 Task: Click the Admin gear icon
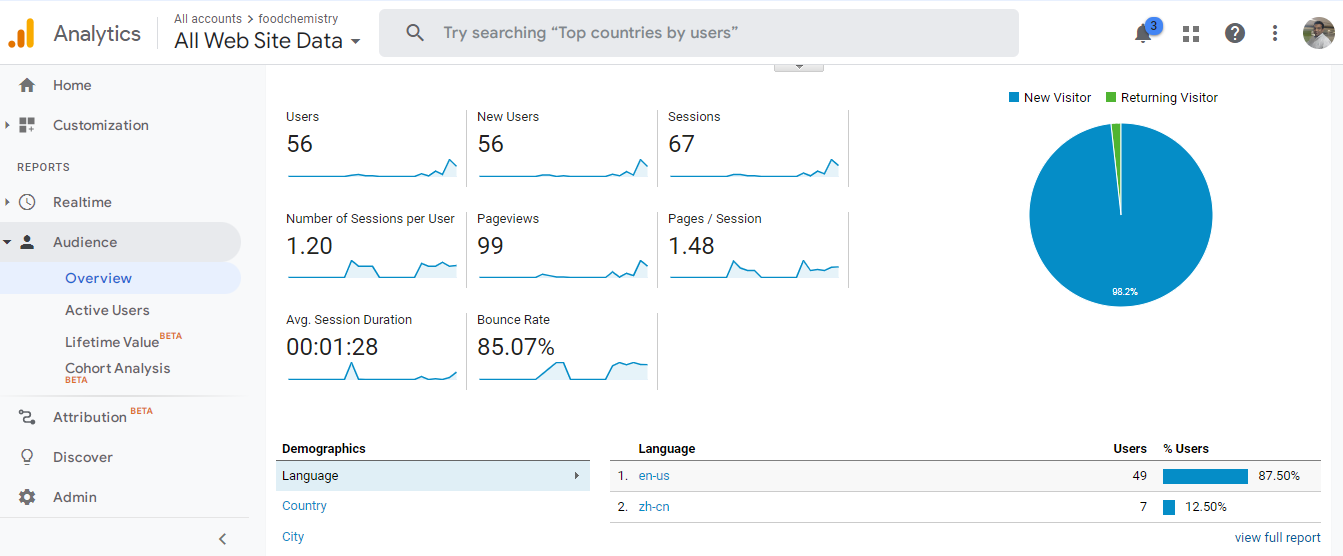tap(27, 497)
